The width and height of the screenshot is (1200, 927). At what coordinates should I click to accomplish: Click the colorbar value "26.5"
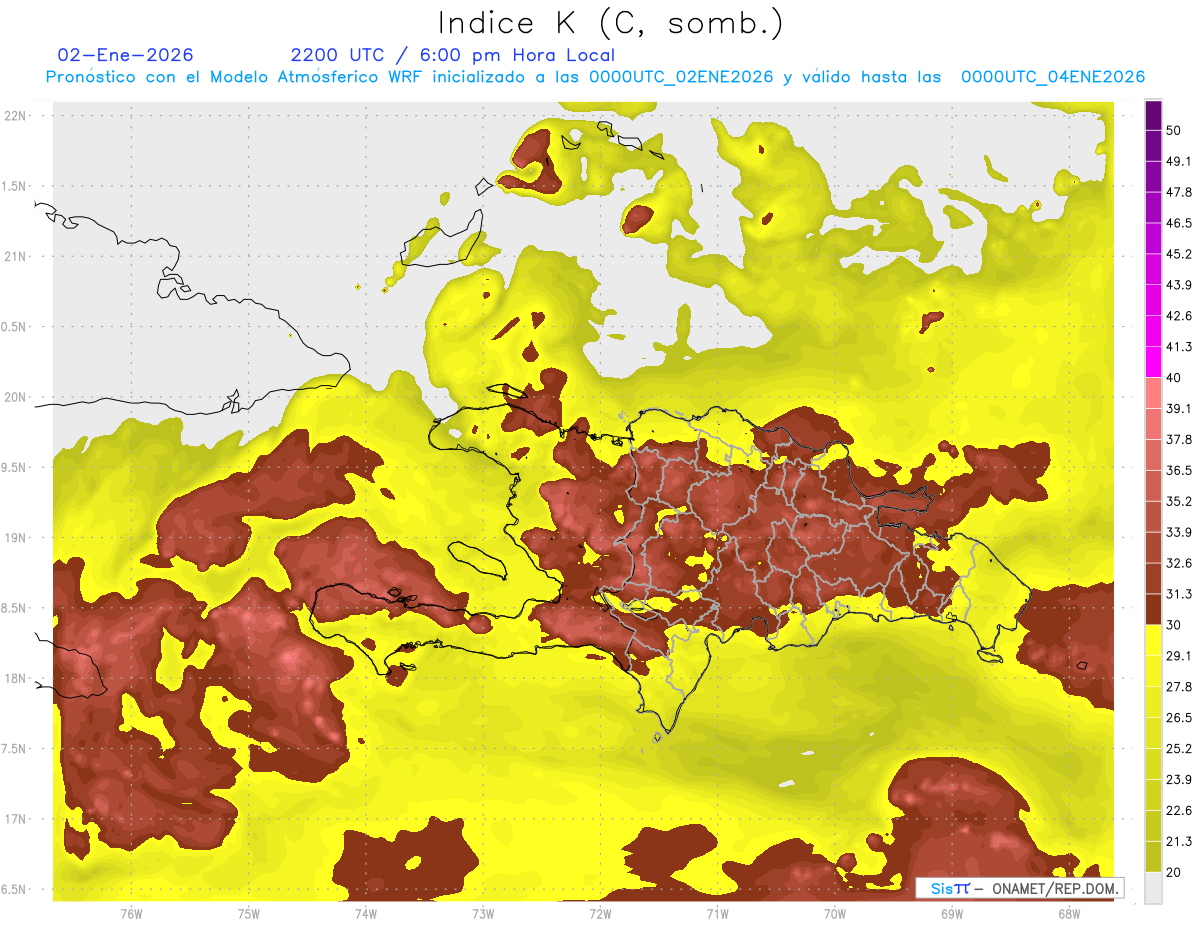coord(1179,718)
